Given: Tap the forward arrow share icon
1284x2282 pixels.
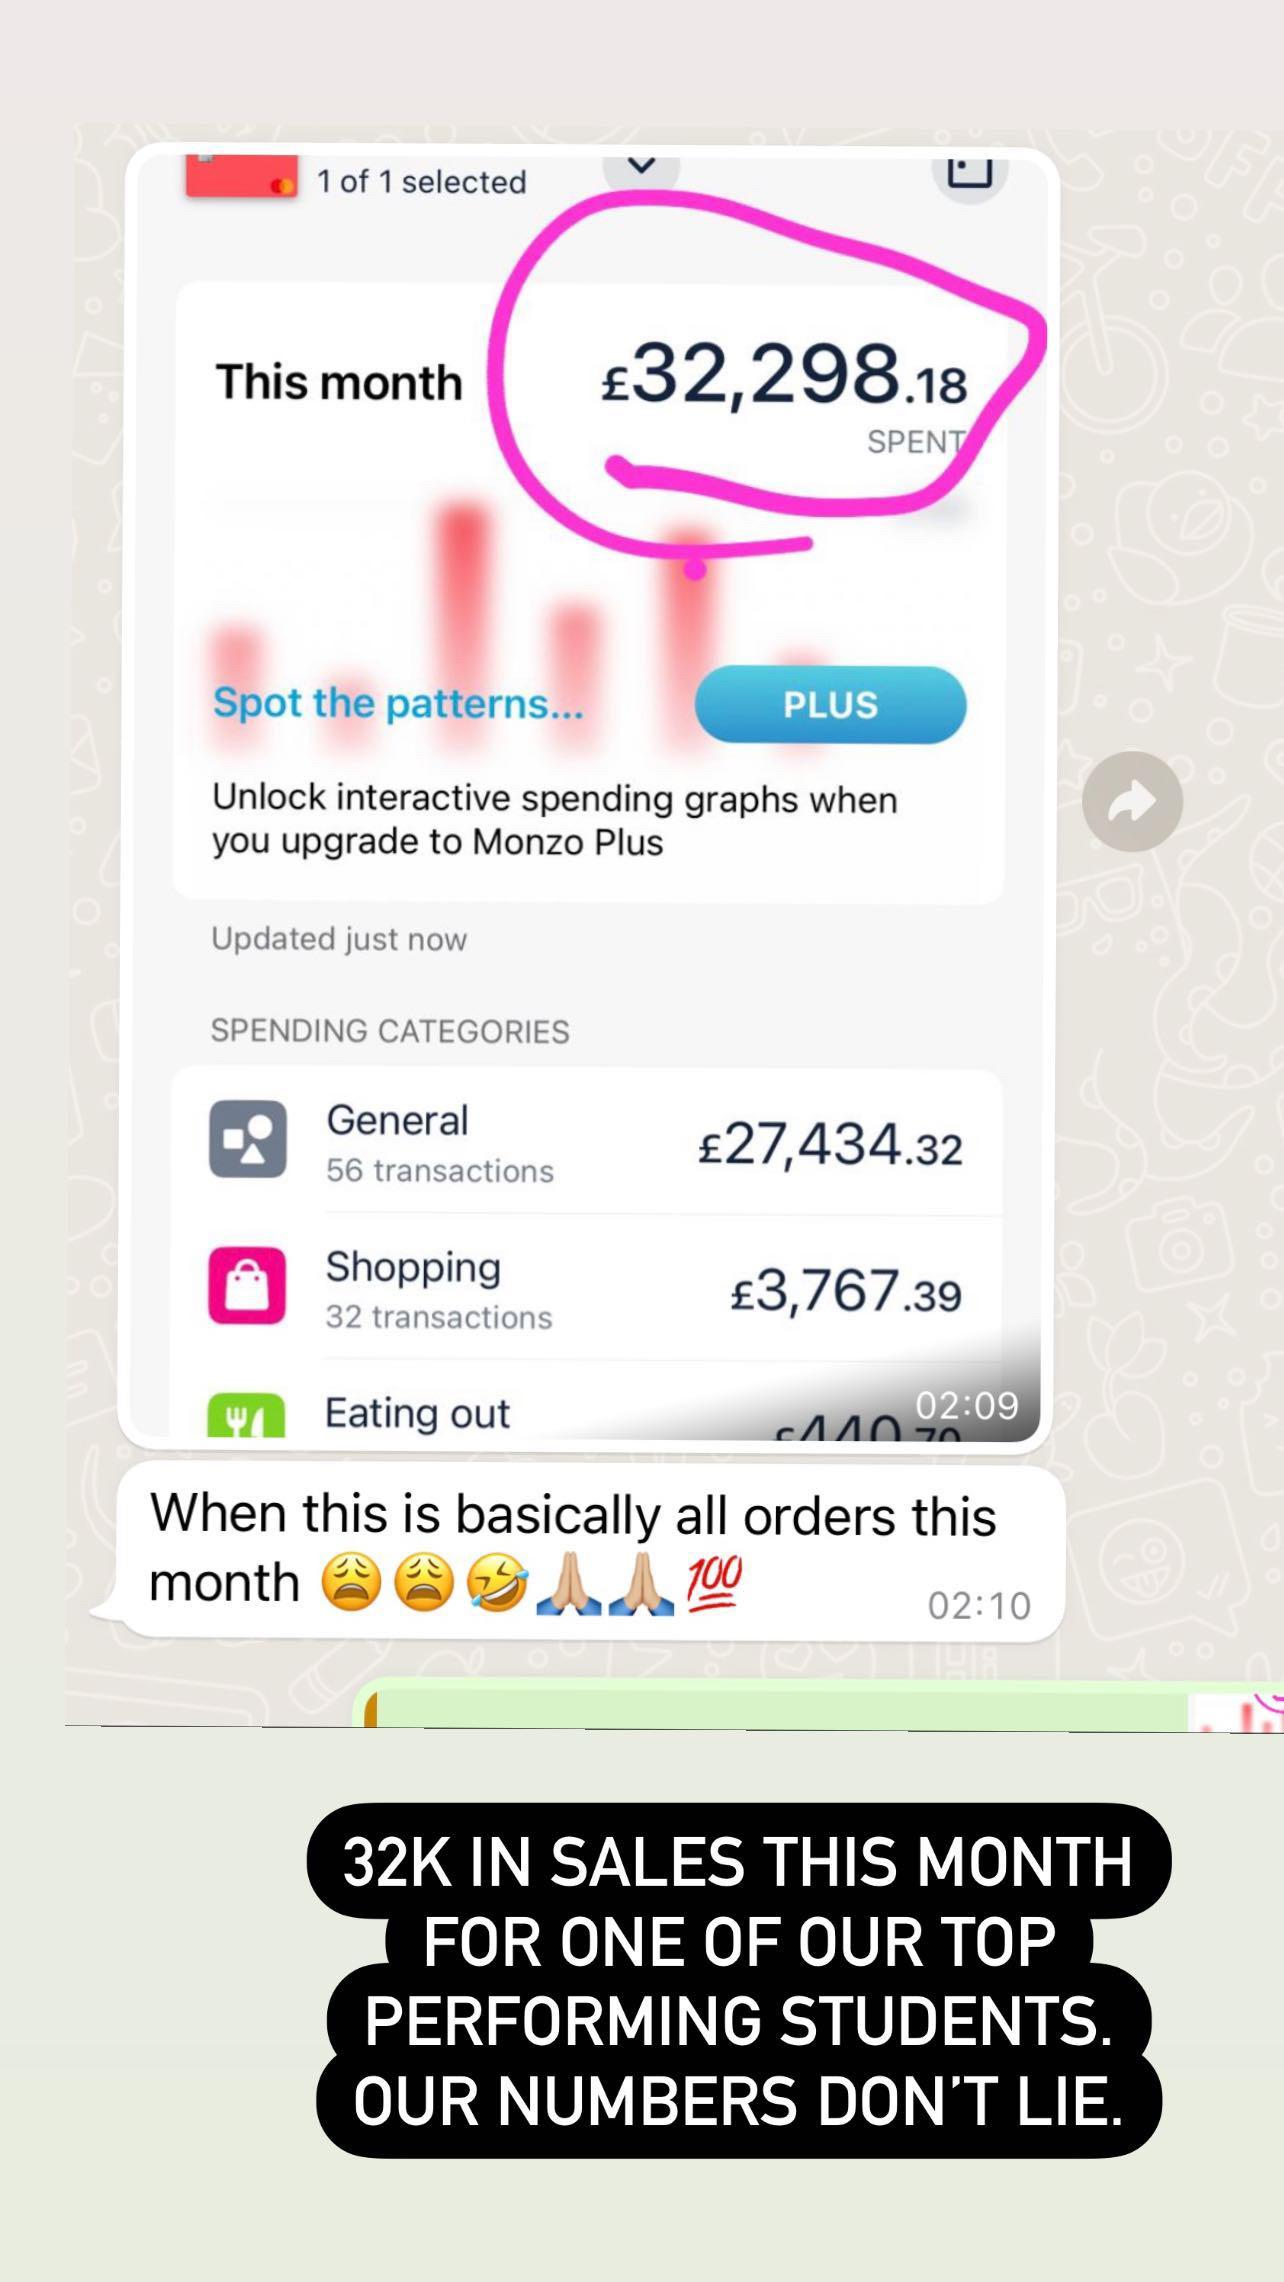Looking at the screenshot, I should click(x=1132, y=801).
